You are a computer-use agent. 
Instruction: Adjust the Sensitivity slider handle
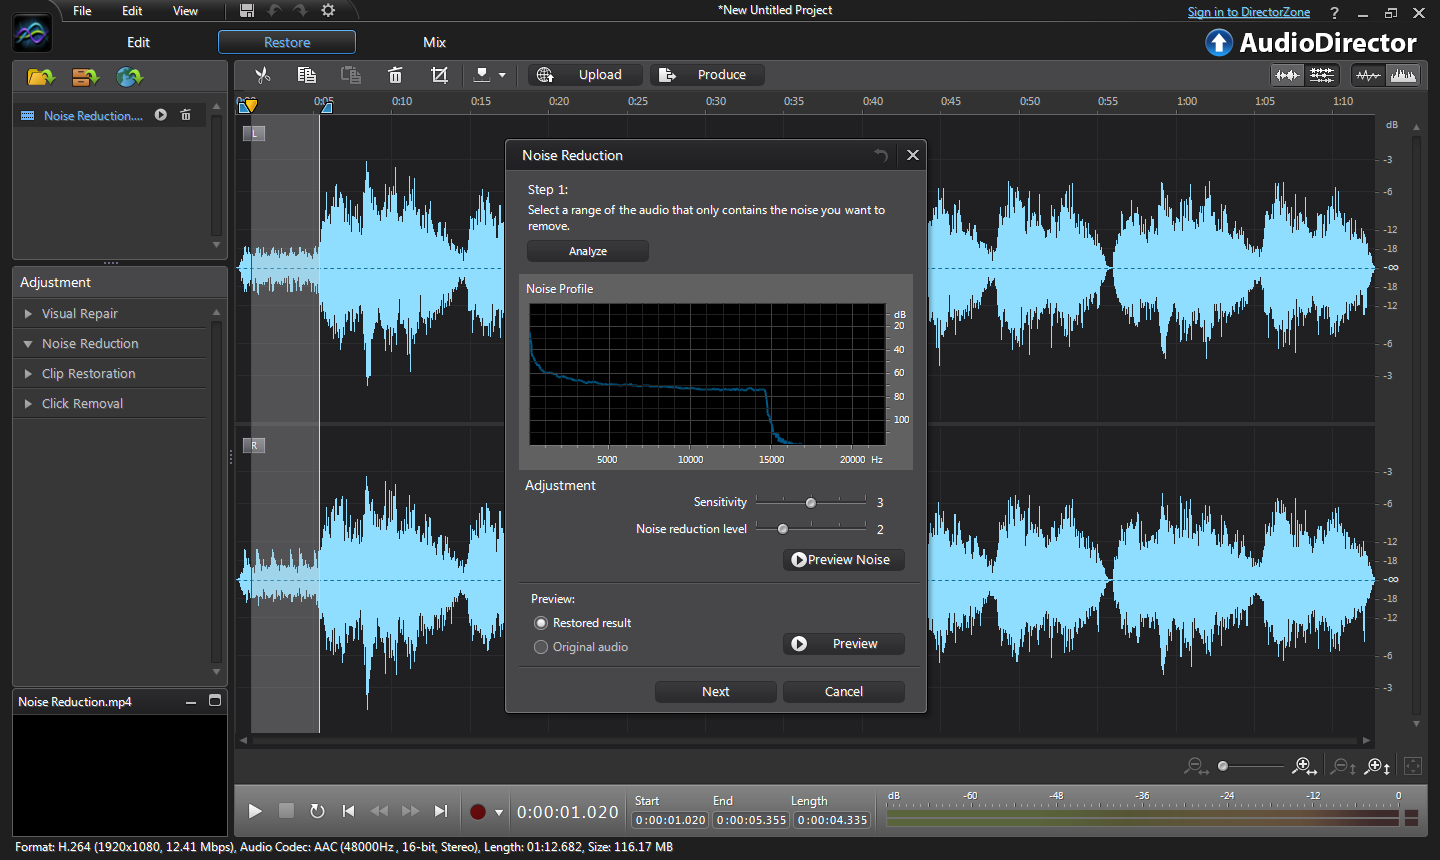[811, 503]
